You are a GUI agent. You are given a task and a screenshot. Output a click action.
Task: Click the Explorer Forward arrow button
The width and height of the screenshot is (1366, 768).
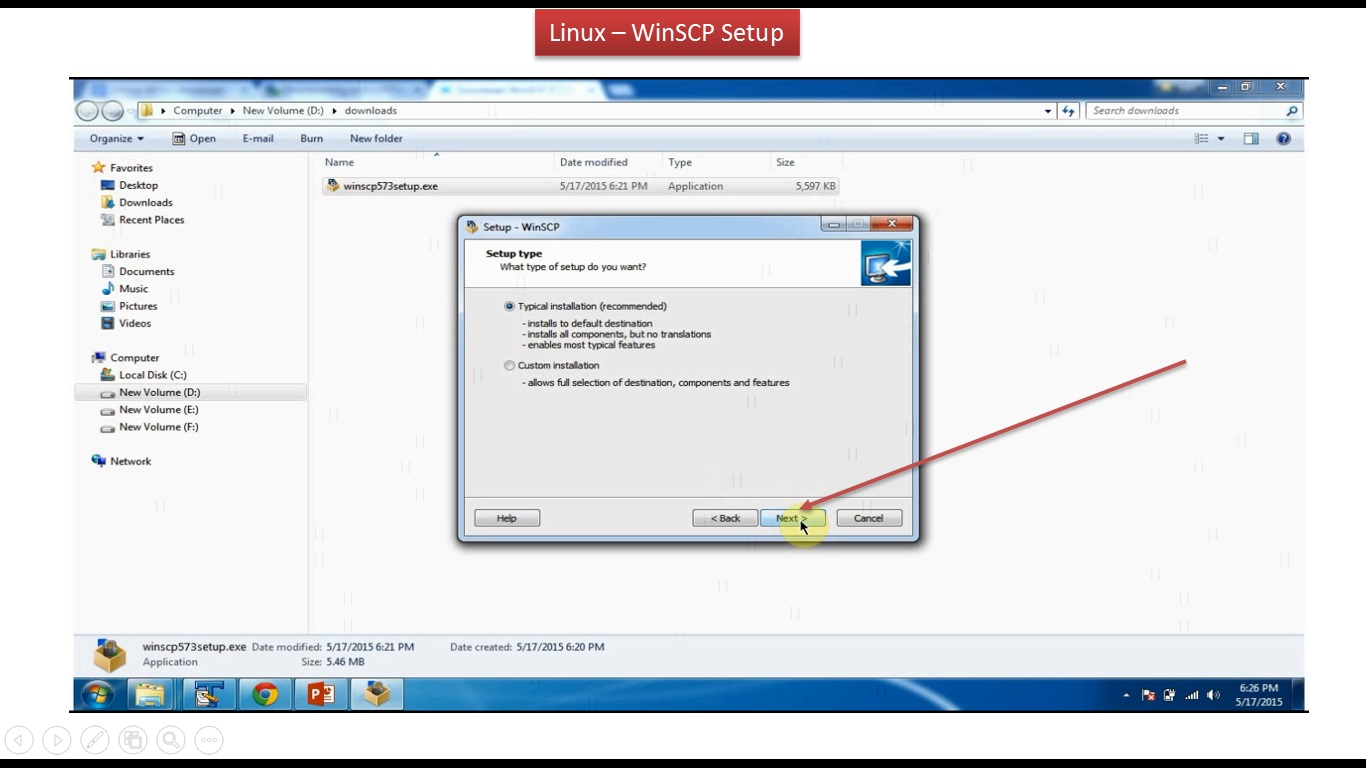(112, 111)
